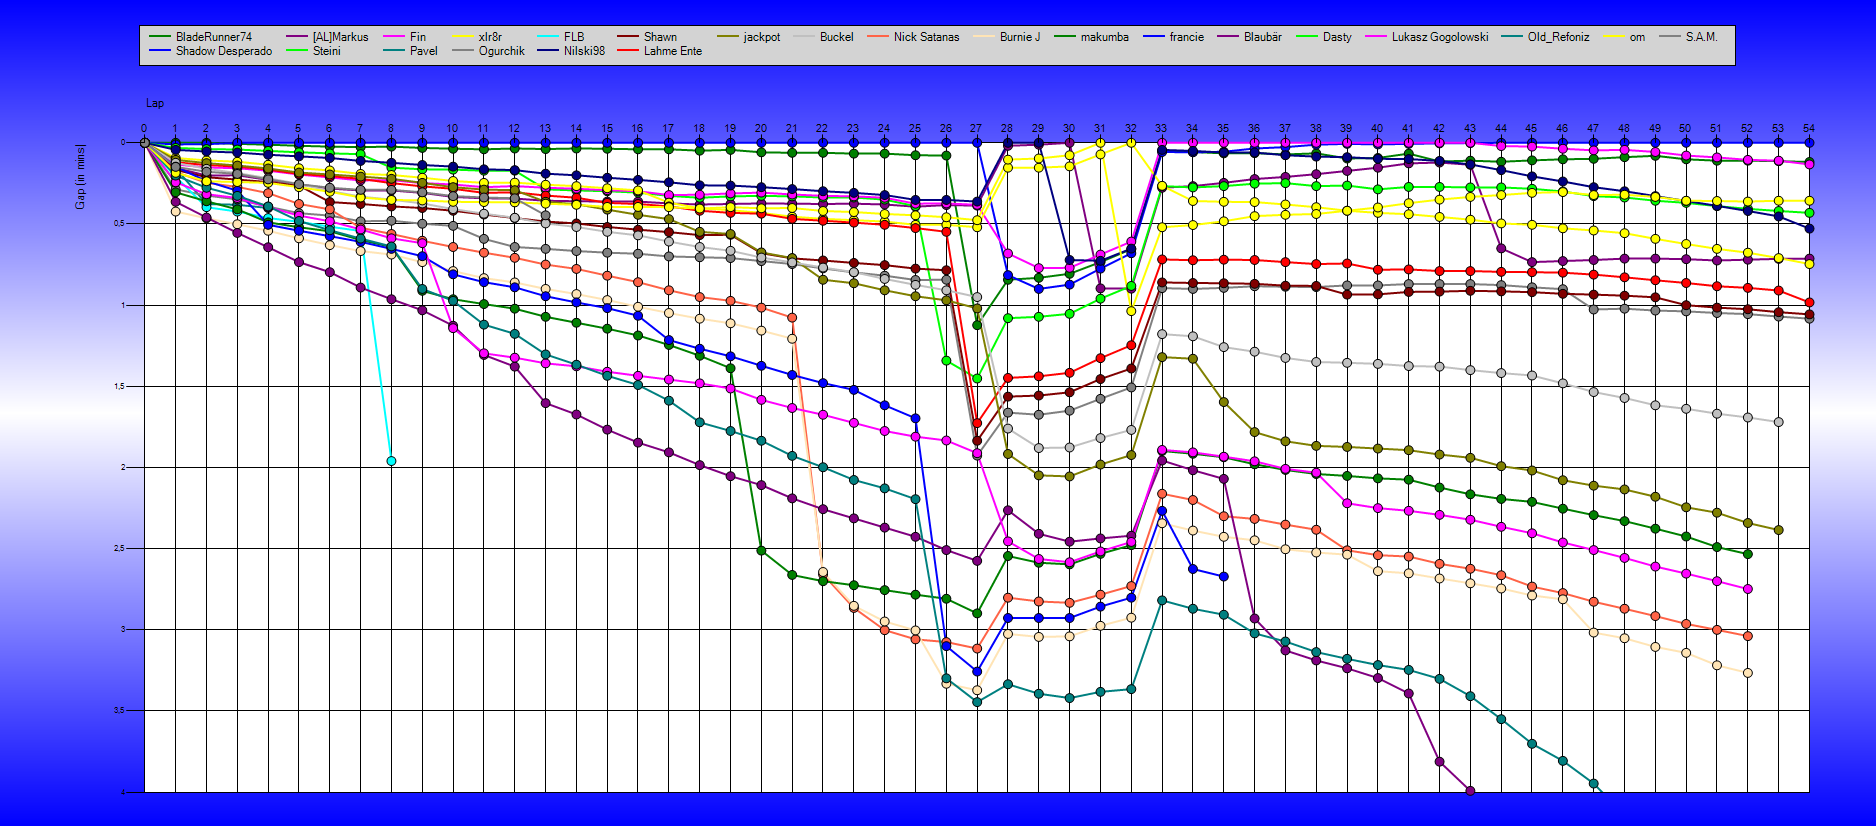Screen dimensions: 1876x826
Task: Click the Old_Refoniz legend entry
Action: click(x=1558, y=37)
